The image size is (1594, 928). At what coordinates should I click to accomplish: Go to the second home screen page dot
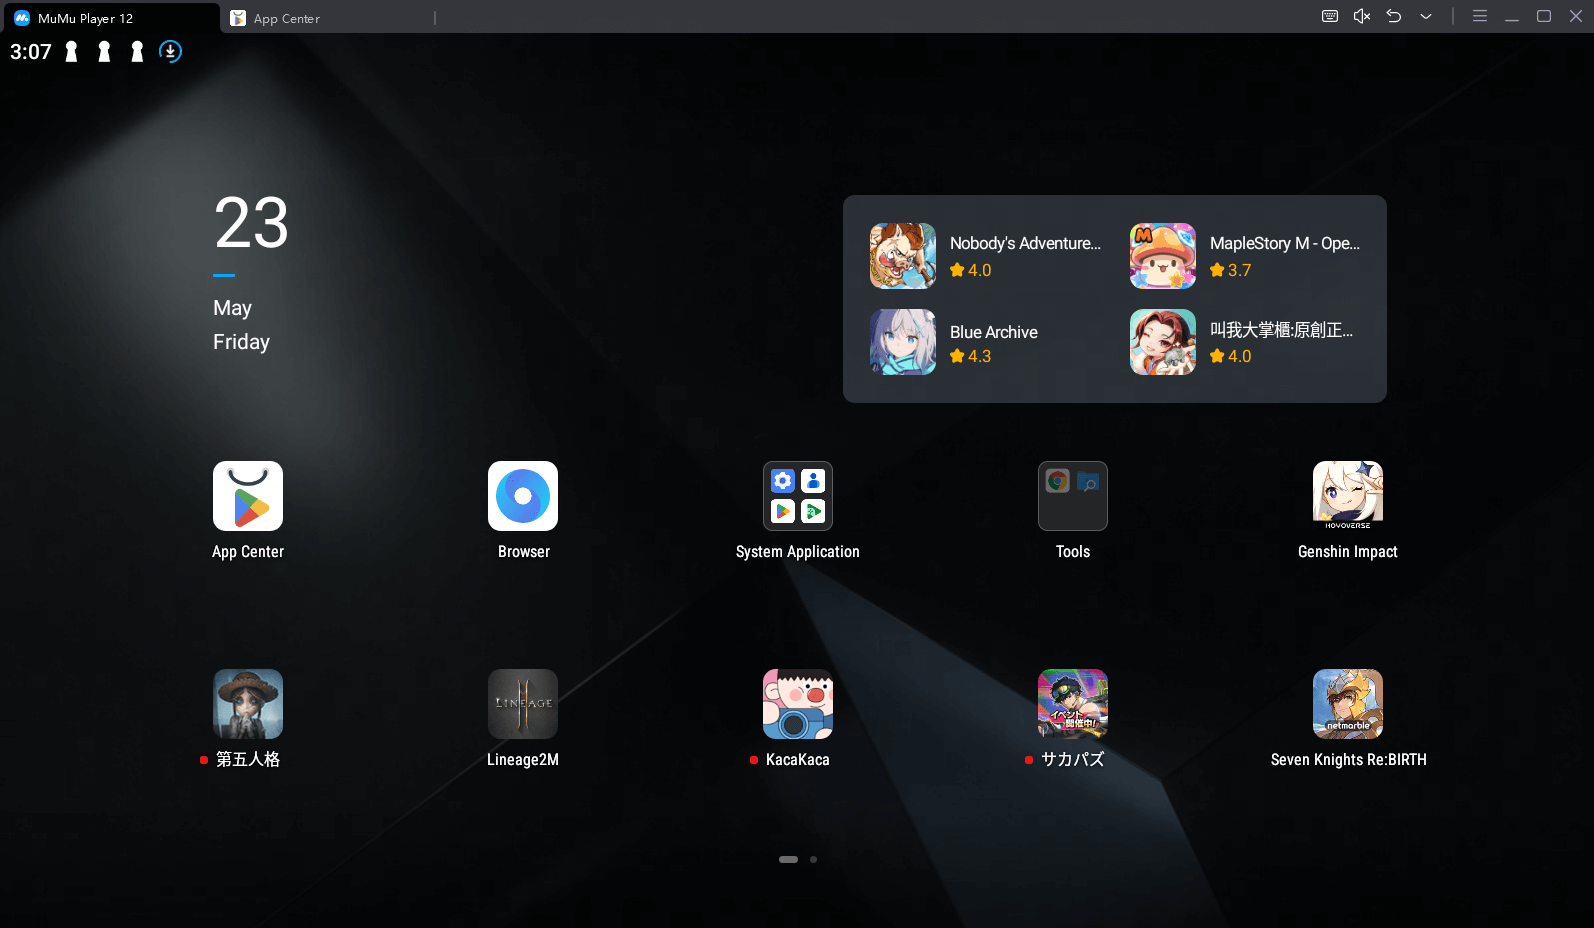[814, 859]
